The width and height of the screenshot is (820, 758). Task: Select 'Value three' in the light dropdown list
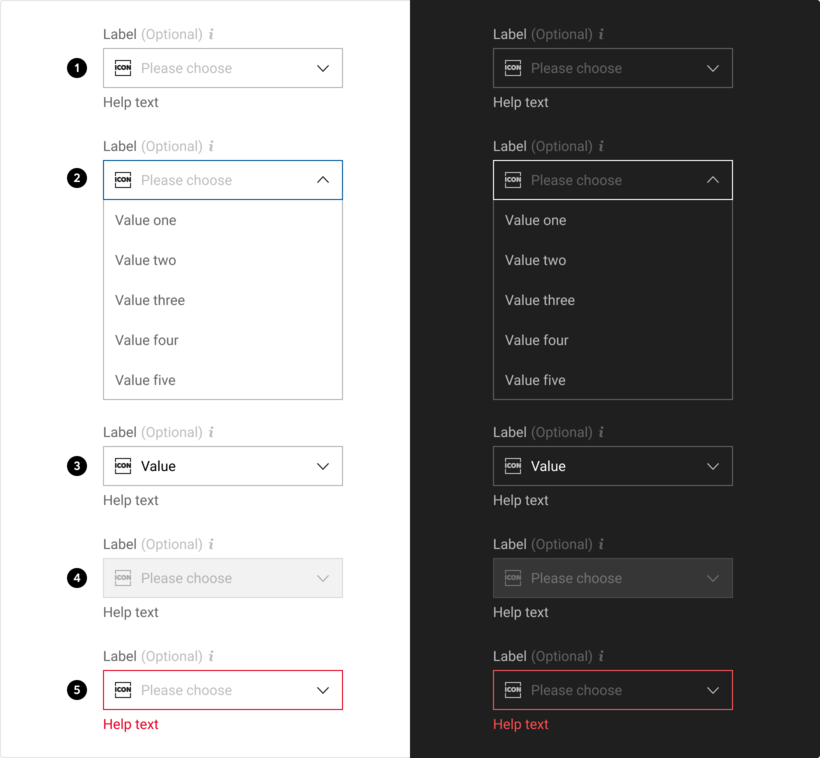point(150,300)
